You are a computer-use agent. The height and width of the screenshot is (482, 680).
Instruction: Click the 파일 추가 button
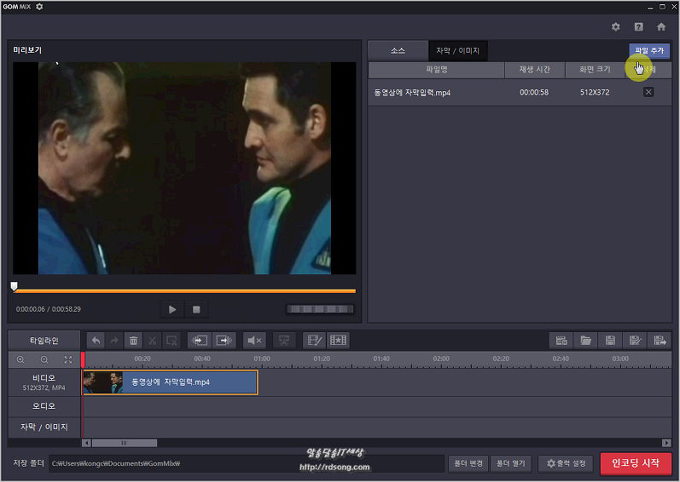tap(649, 50)
